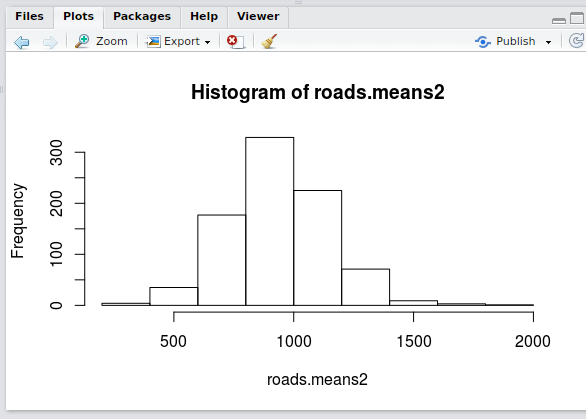The height and width of the screenshot is (419, 586).
Task: Click the Export image icon
Action: point(153,41)
